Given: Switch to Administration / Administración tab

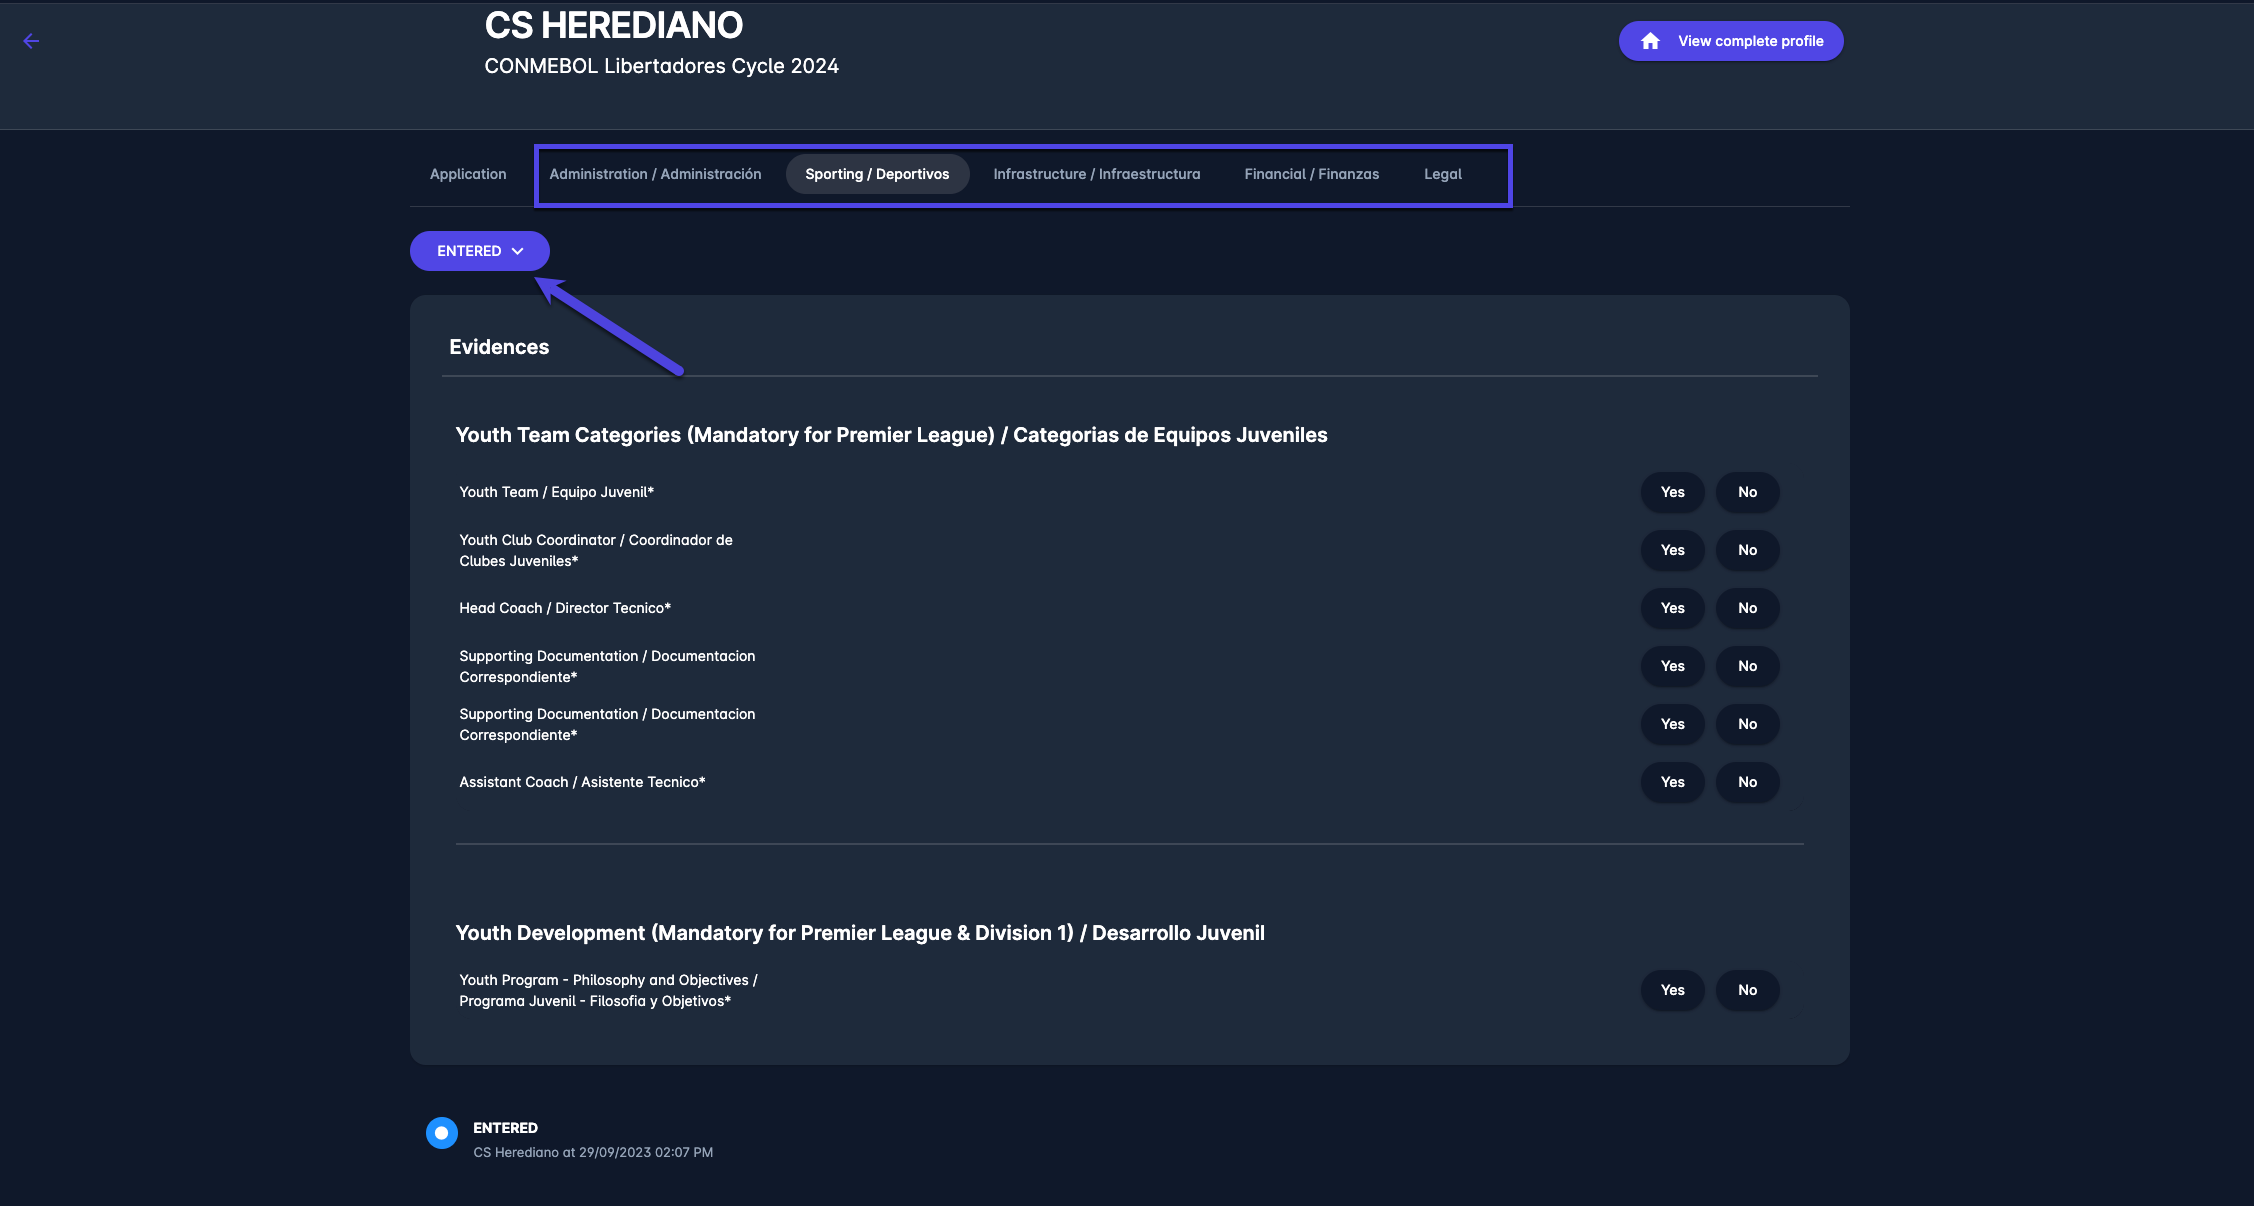Looking at the screenshot, I should tap(655, 174).
